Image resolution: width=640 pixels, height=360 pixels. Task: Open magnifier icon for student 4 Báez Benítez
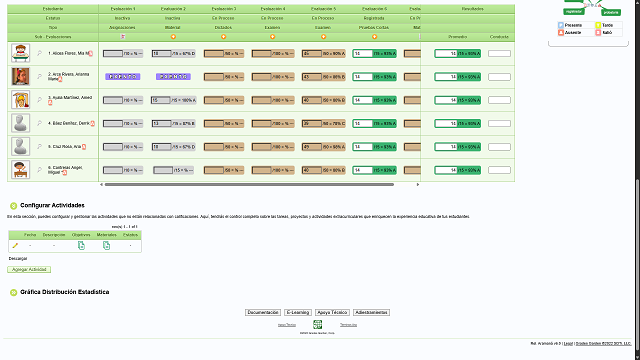pyautogui.click(x=39, y=123)
